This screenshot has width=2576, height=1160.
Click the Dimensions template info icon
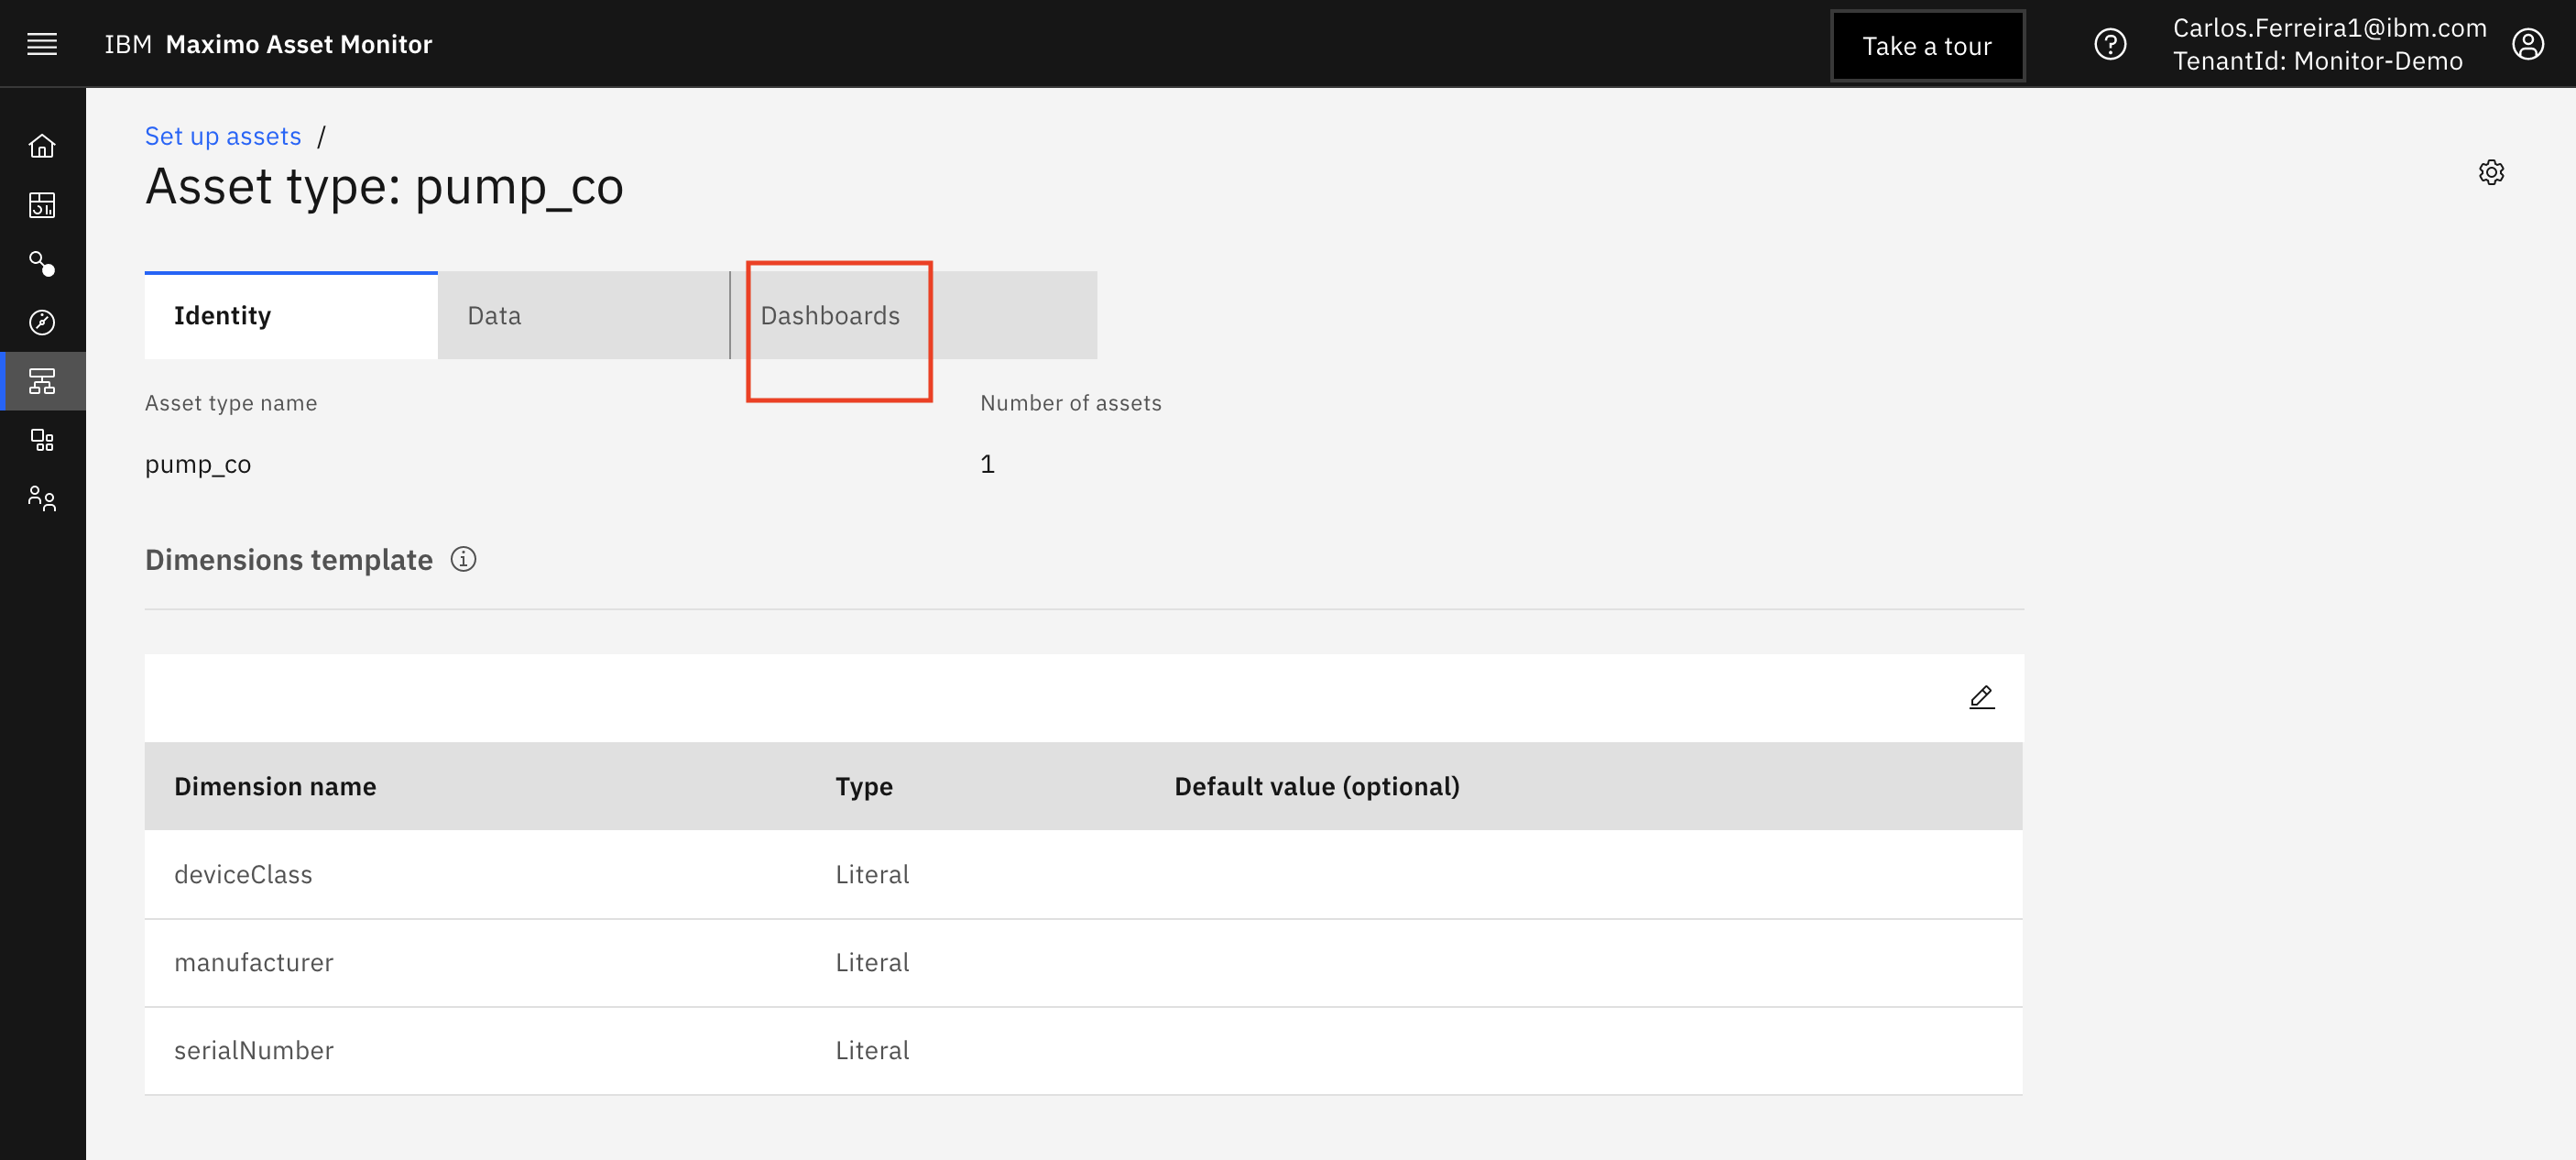(463, 559)
